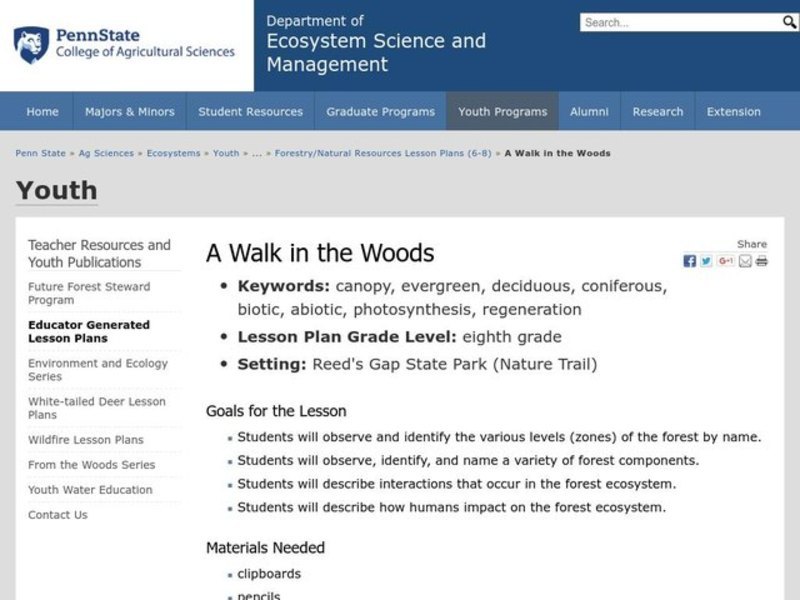Share via the Google+ icon
The width and height of the screenshot is (800, 600).
coord(724,262)
